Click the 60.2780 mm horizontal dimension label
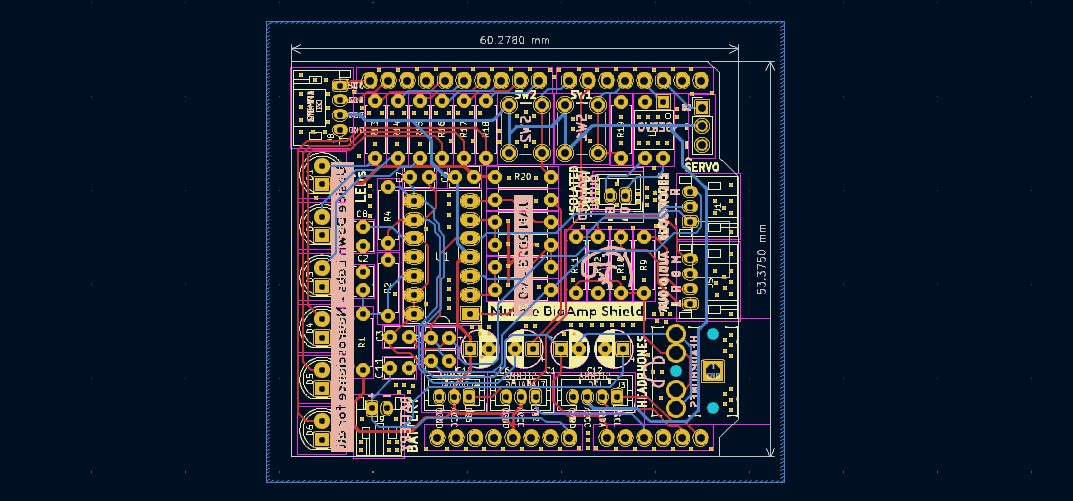 (514, 40)
